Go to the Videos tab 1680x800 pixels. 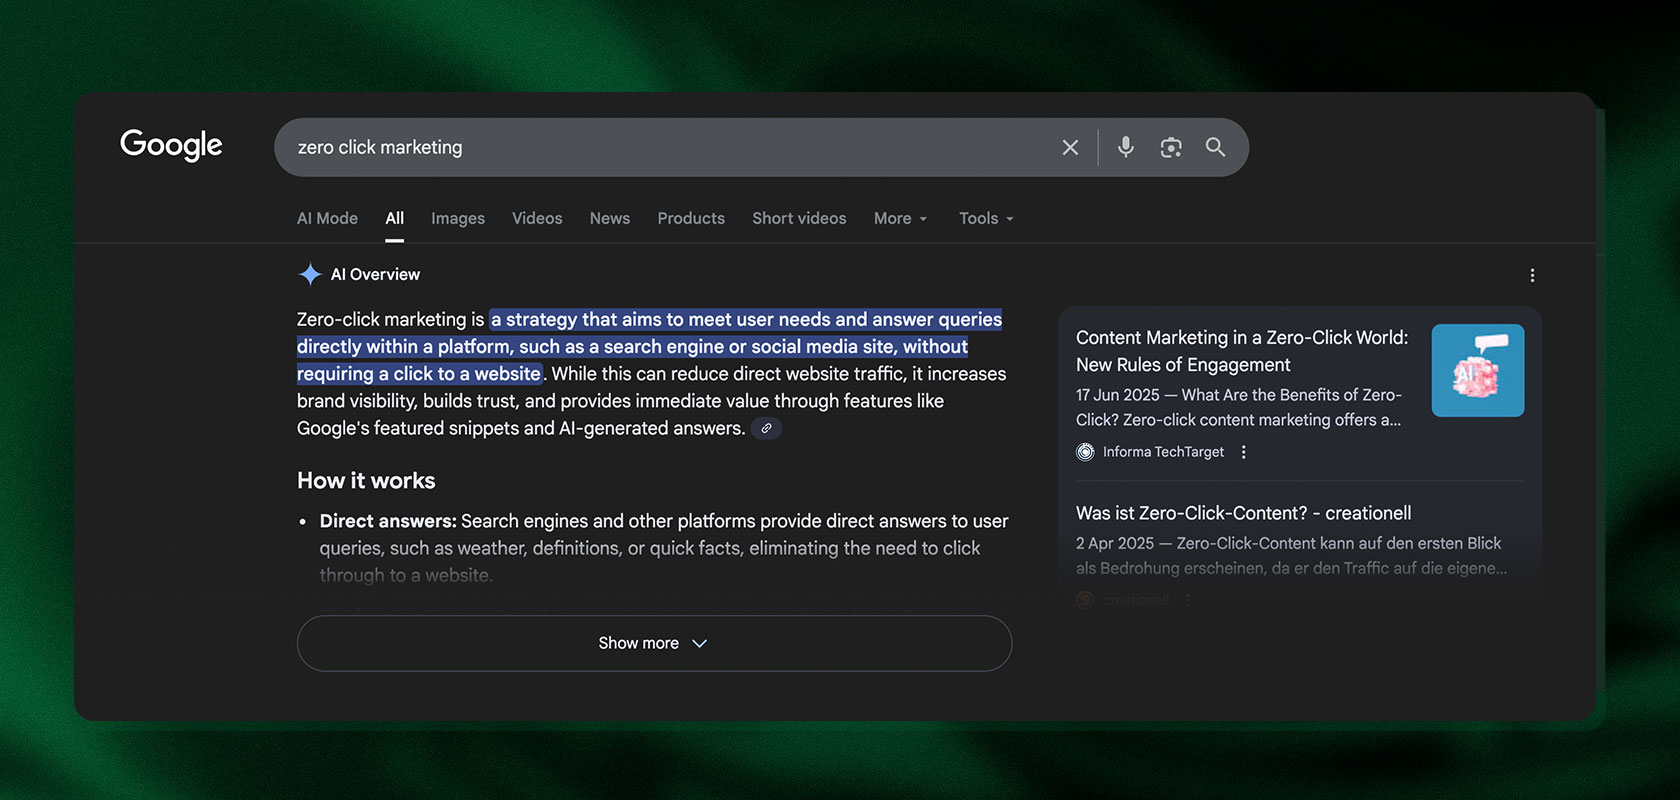click(537, 218)
